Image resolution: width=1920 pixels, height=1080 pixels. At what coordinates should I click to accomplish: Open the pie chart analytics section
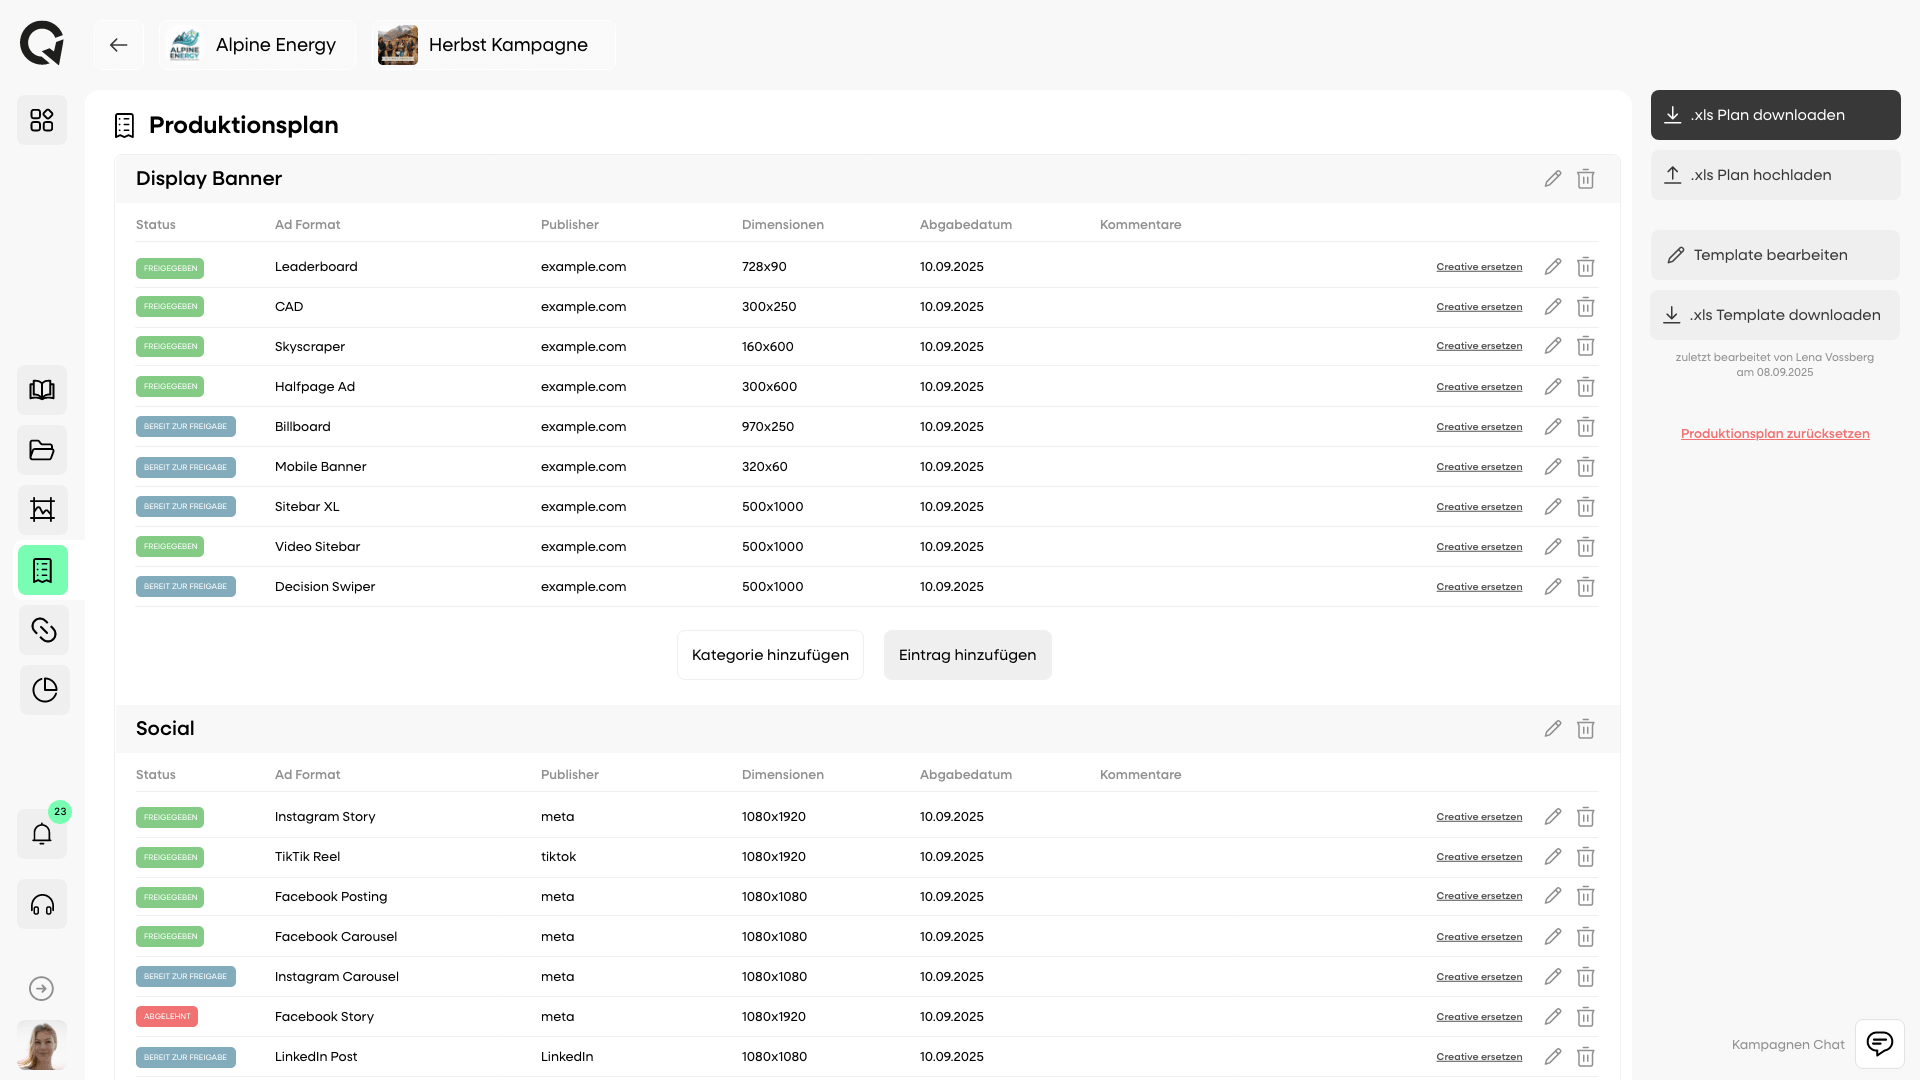[x=44, y=689]
